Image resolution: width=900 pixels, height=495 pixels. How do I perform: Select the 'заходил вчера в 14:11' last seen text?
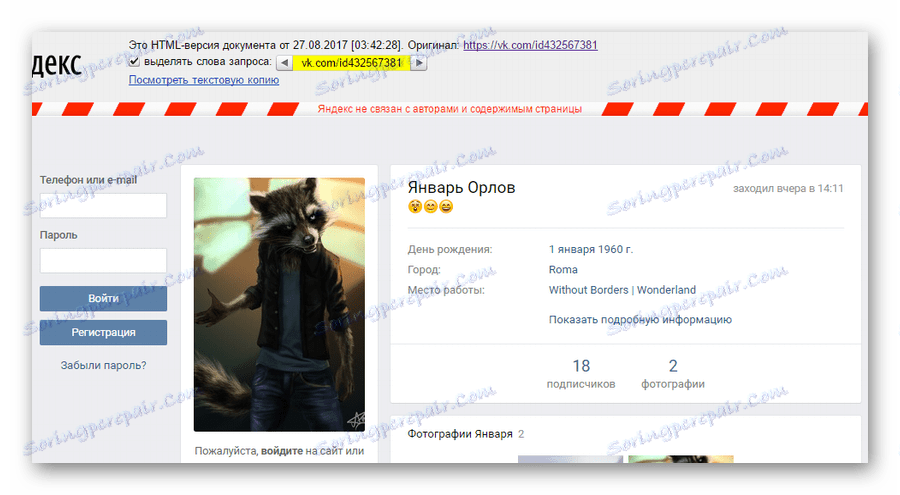pyautogui.click(x=788, y=188)
